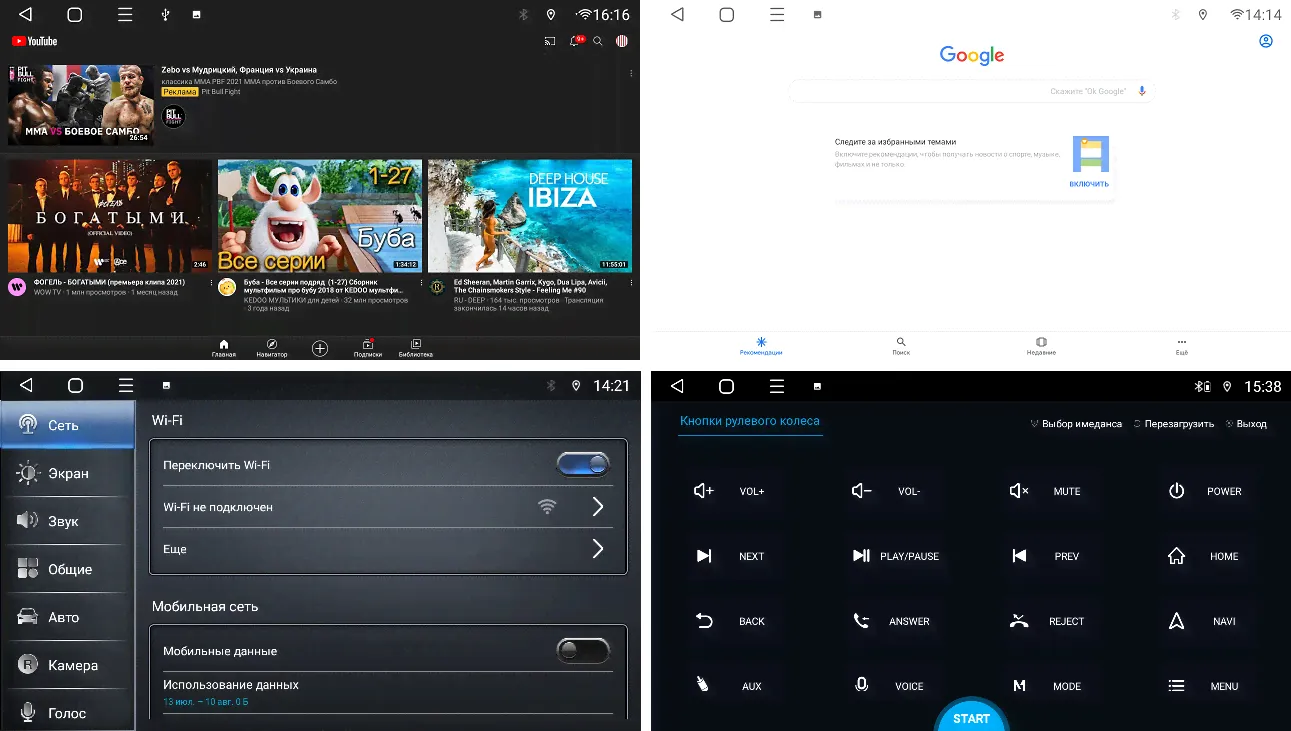
Task: Open the Буба cartoon video thumbnail
Action: (319, 216)
